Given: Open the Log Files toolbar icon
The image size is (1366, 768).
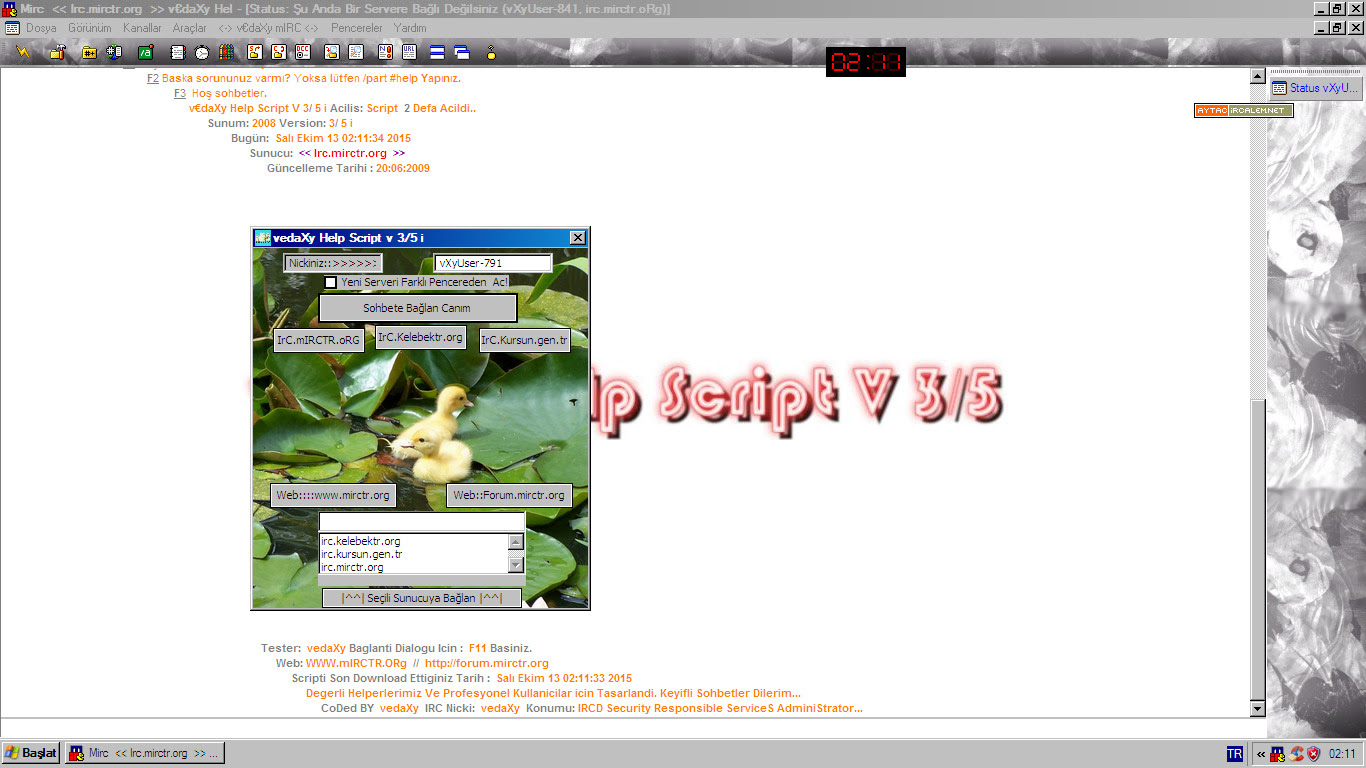Looking at the screenshot, I should tap(355, 52).
